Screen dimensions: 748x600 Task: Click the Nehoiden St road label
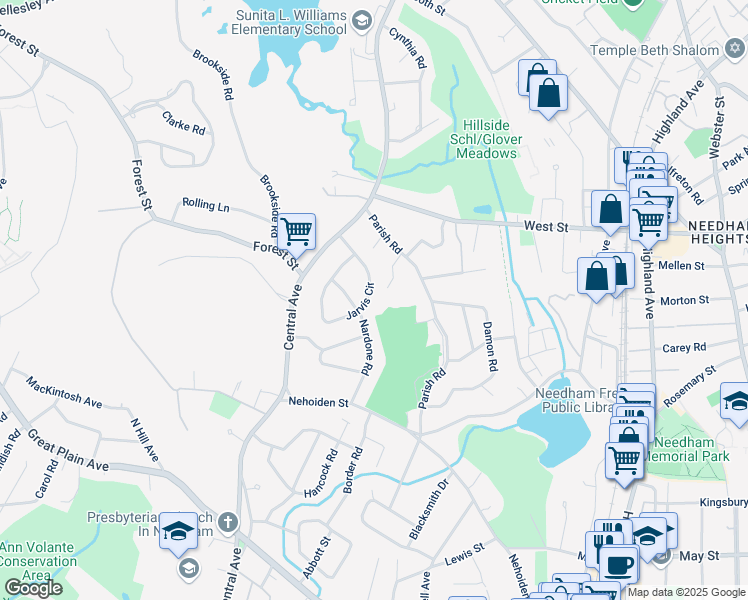(x=318, y=402)
